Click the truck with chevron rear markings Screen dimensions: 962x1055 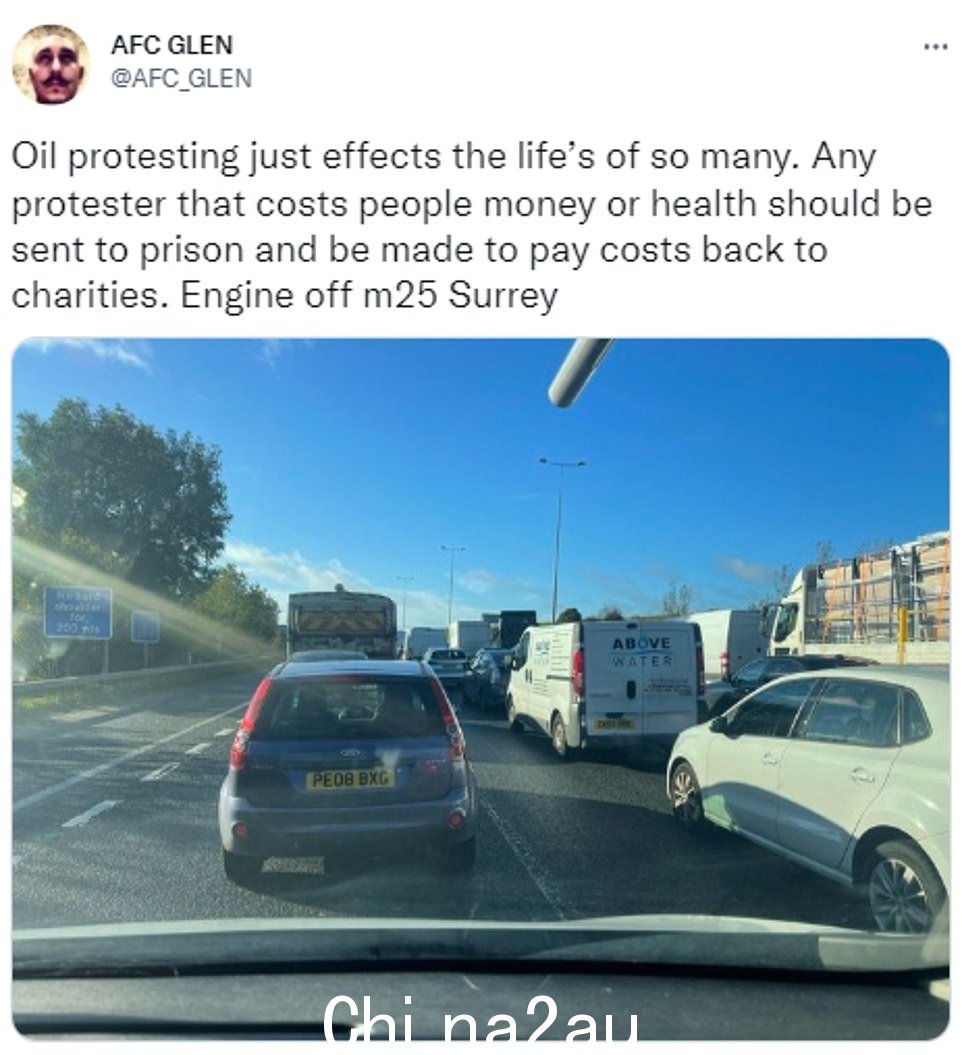pyautogui.click(x=342, y=621)
